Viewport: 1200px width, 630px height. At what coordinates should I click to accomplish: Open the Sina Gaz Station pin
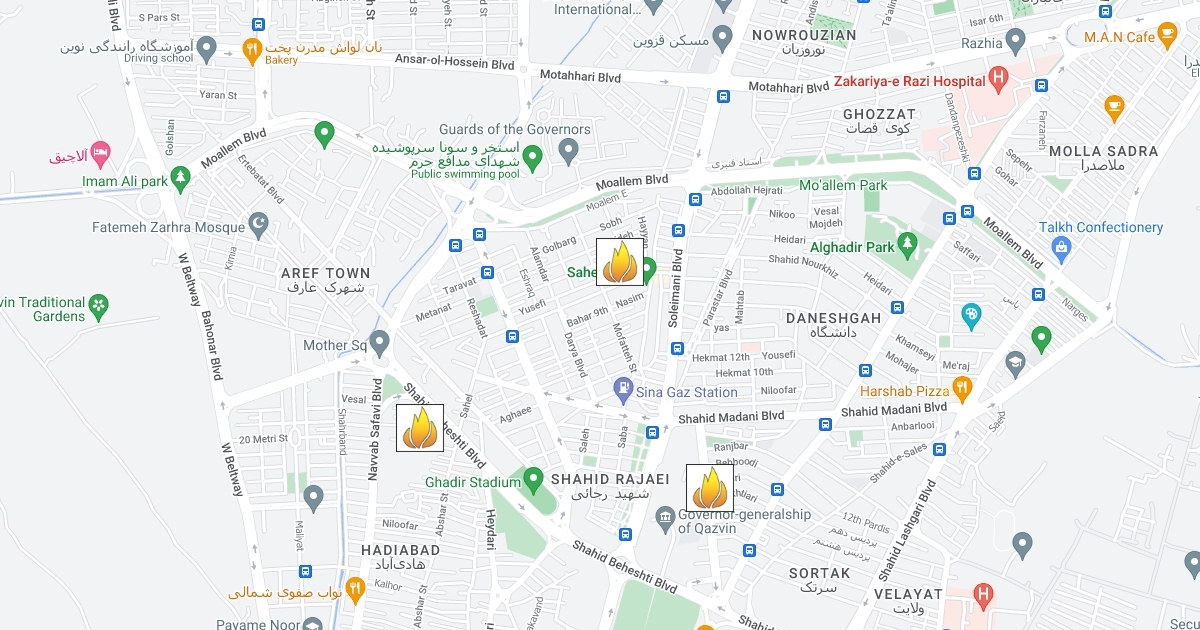(624, 389)
